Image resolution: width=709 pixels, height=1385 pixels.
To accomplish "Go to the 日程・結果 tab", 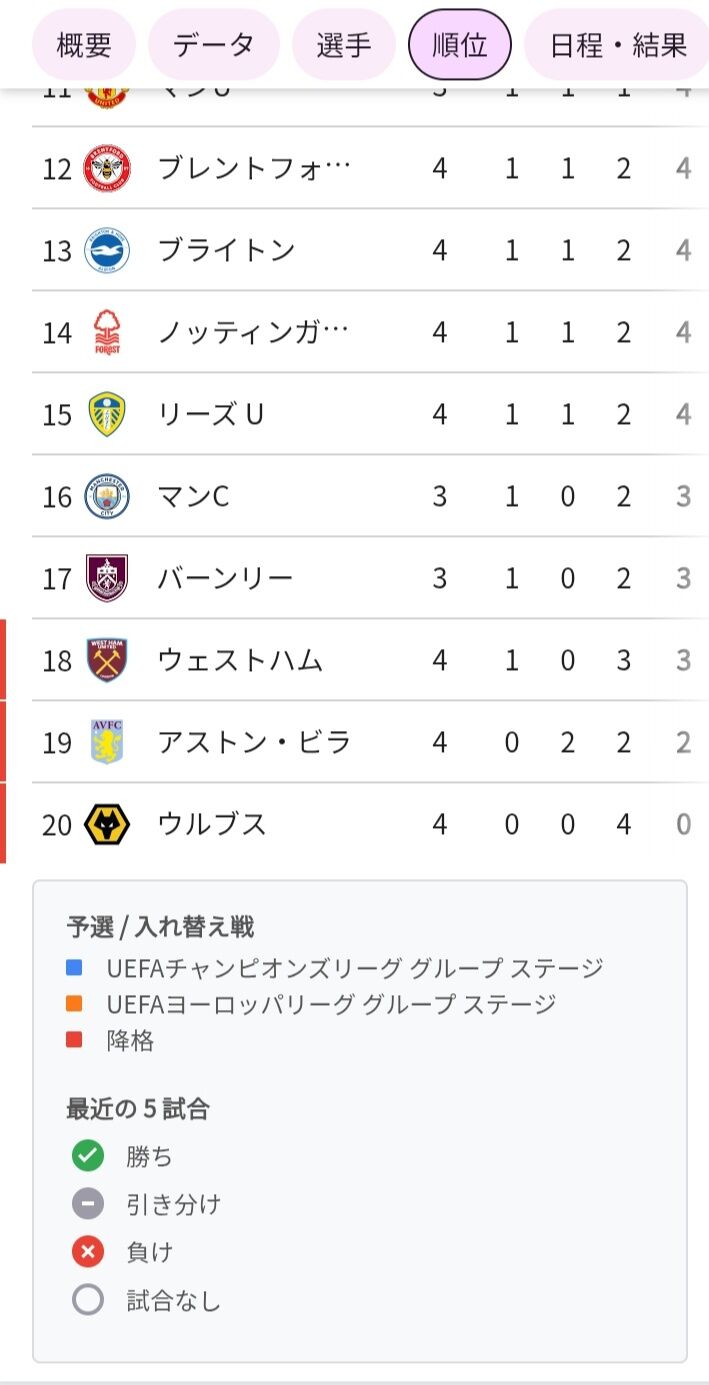I will pyautogui.click(x=618, y=44).
